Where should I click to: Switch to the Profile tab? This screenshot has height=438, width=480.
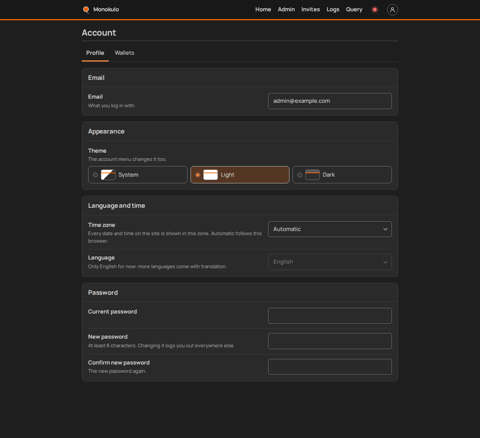click(95, 53)
